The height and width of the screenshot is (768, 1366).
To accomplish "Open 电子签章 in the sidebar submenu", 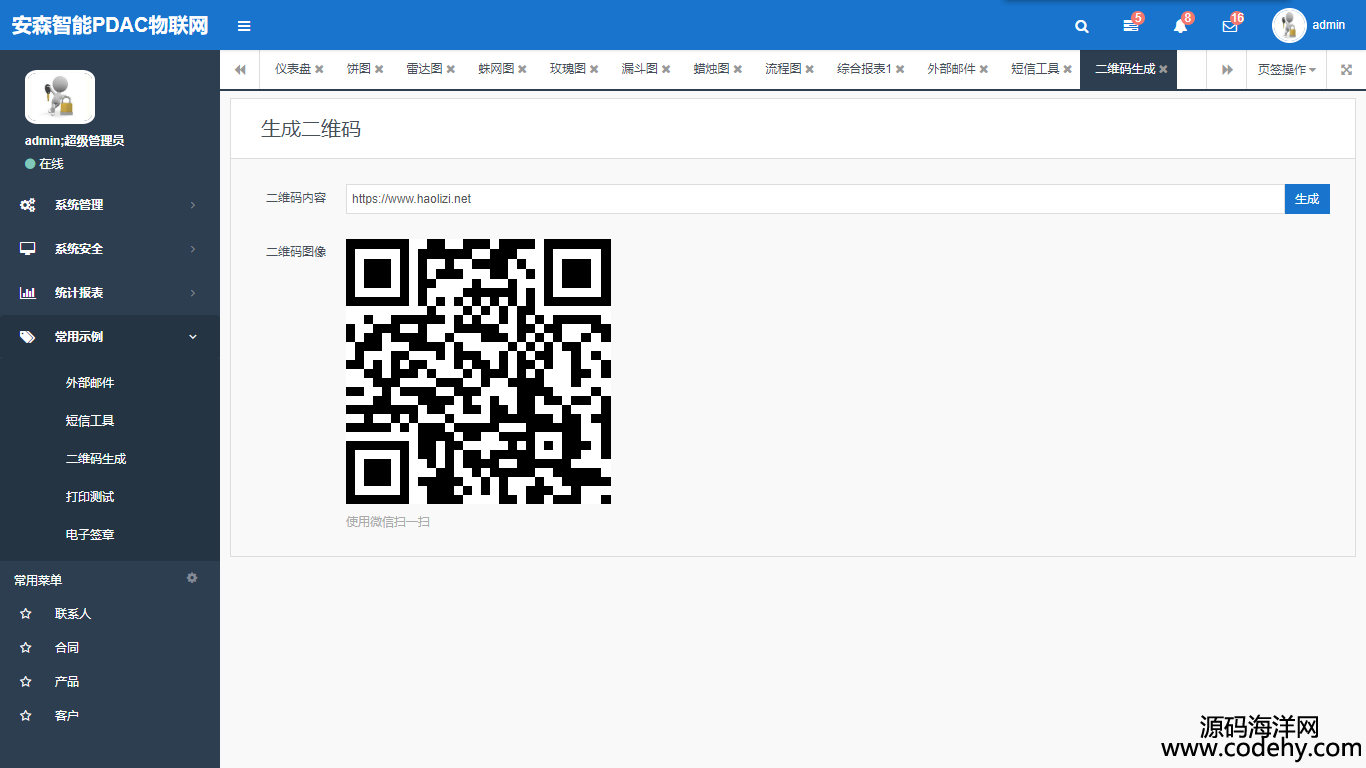I will pos(90,535).
